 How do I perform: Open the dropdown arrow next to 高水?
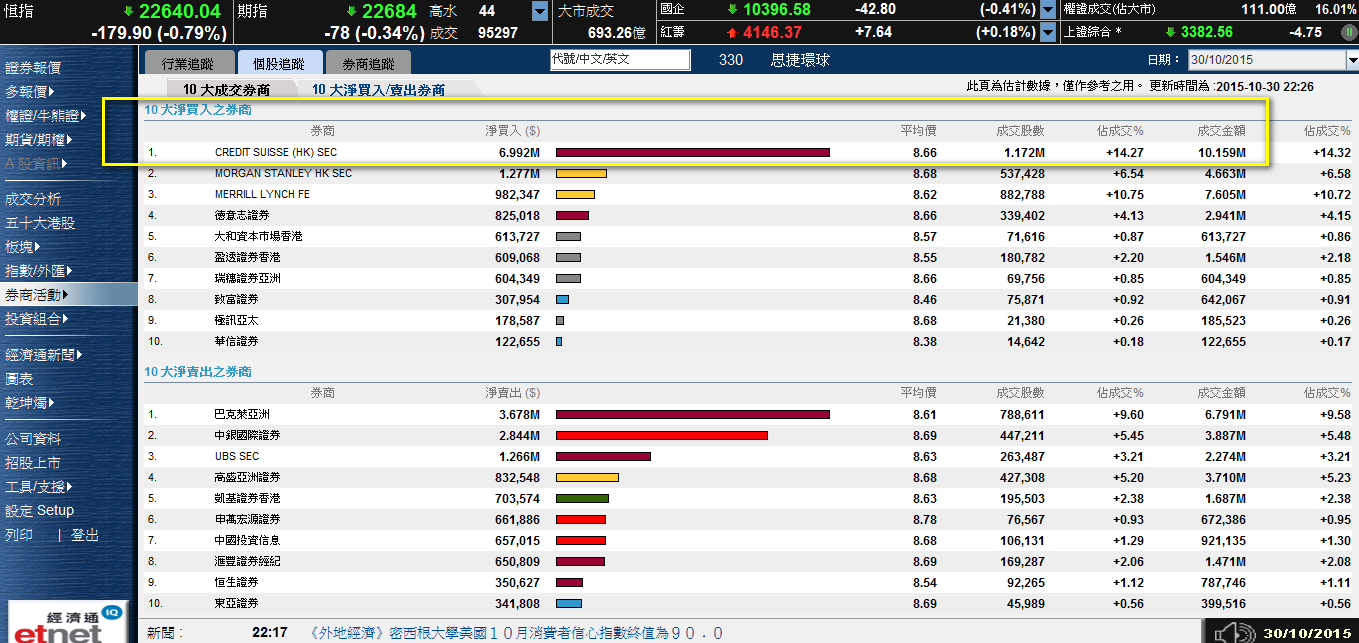(x=540, y=11)
